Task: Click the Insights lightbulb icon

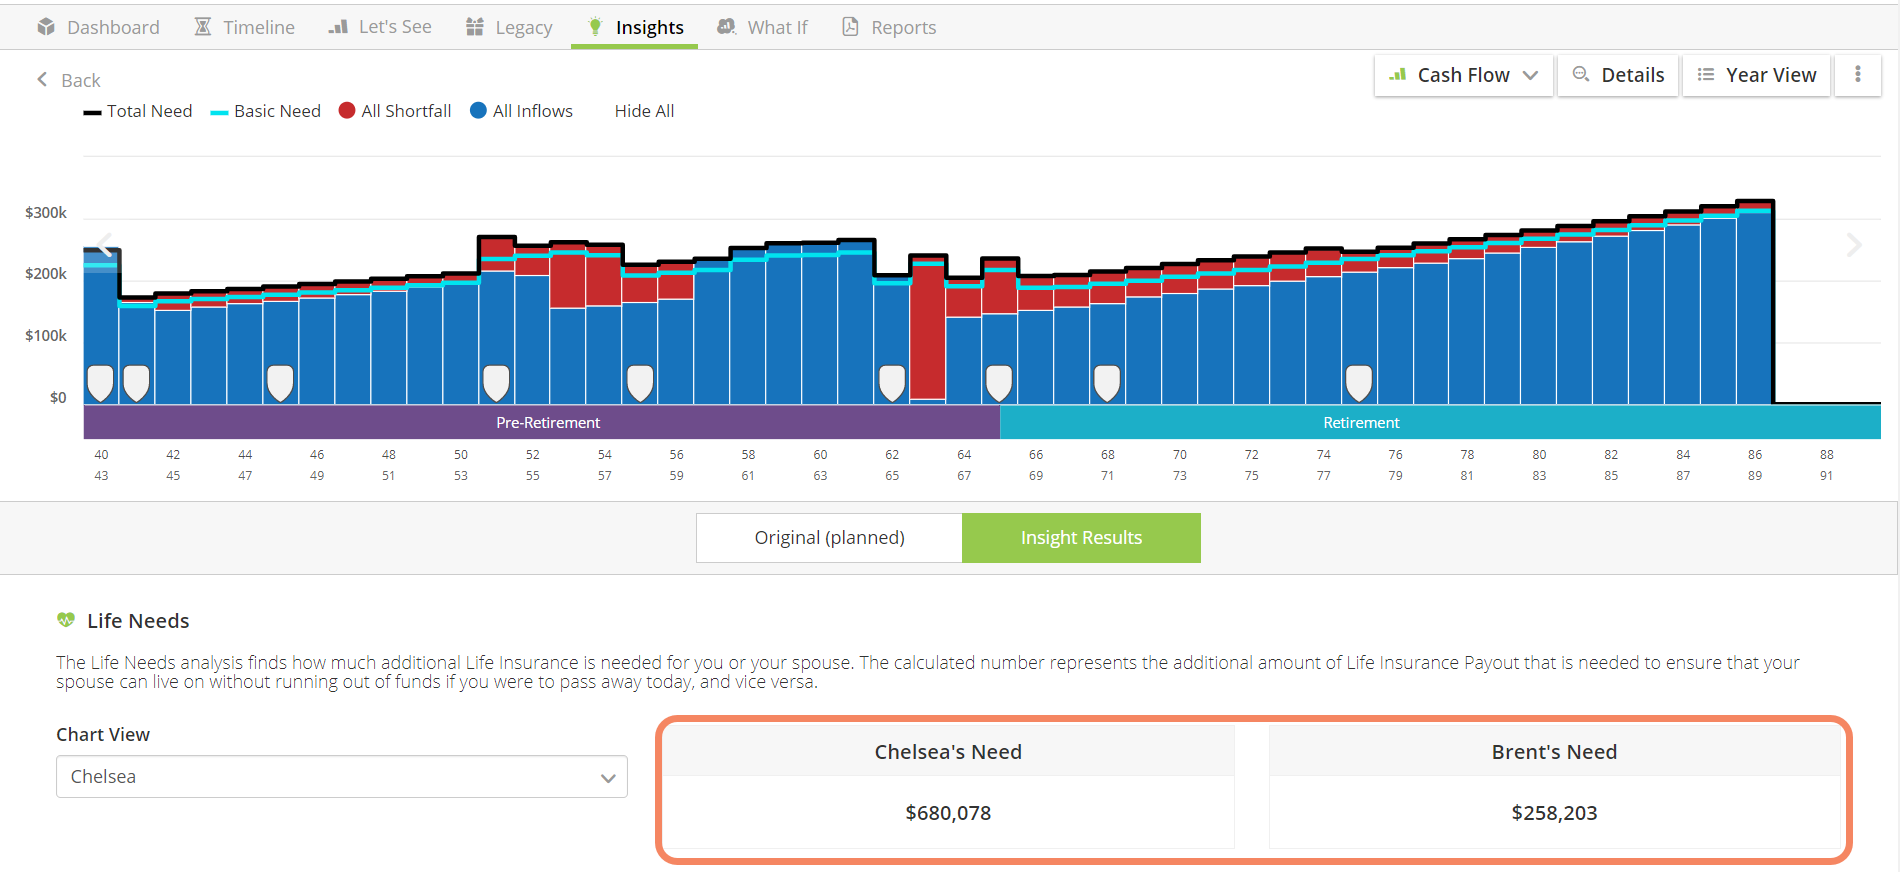Action: [595, 27]
